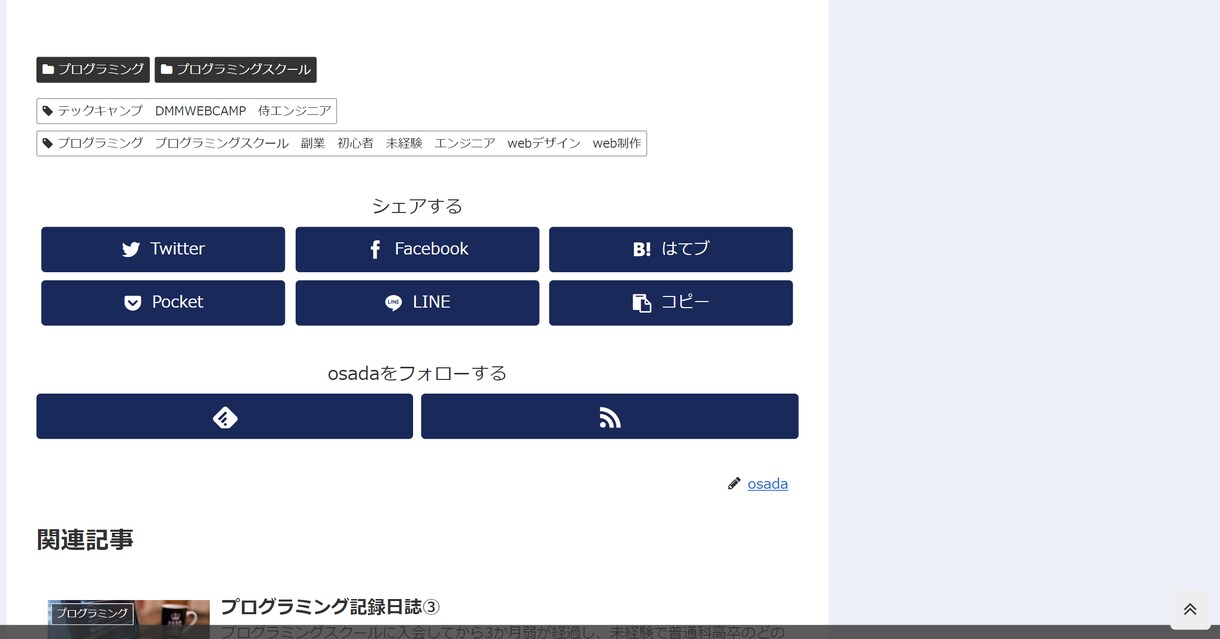Subscribe via the RSS feed button
The image size is (1220, 639).
(x=610, y=416)
